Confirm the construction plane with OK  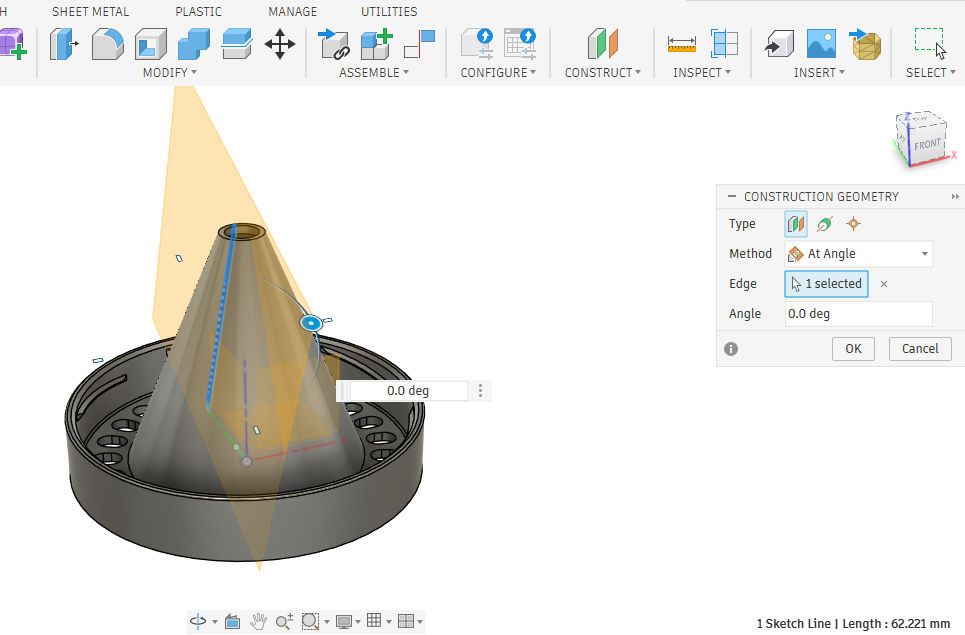point(853,349)
